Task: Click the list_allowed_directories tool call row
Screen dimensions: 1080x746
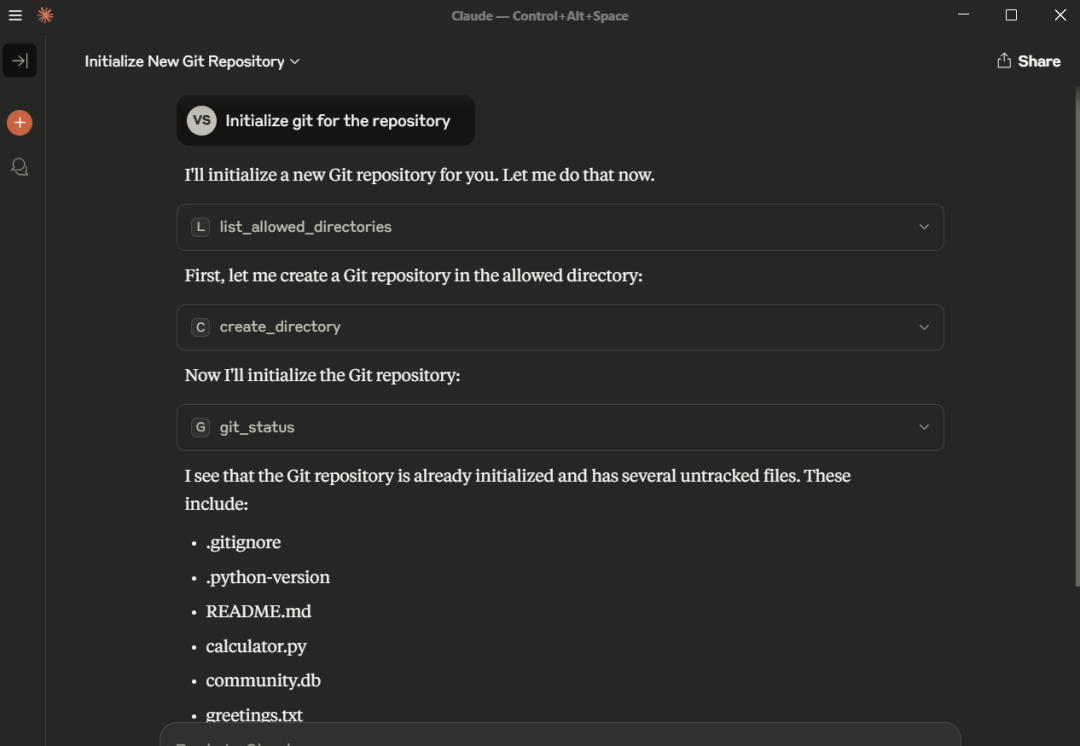Action: click(x=560, y=227)
